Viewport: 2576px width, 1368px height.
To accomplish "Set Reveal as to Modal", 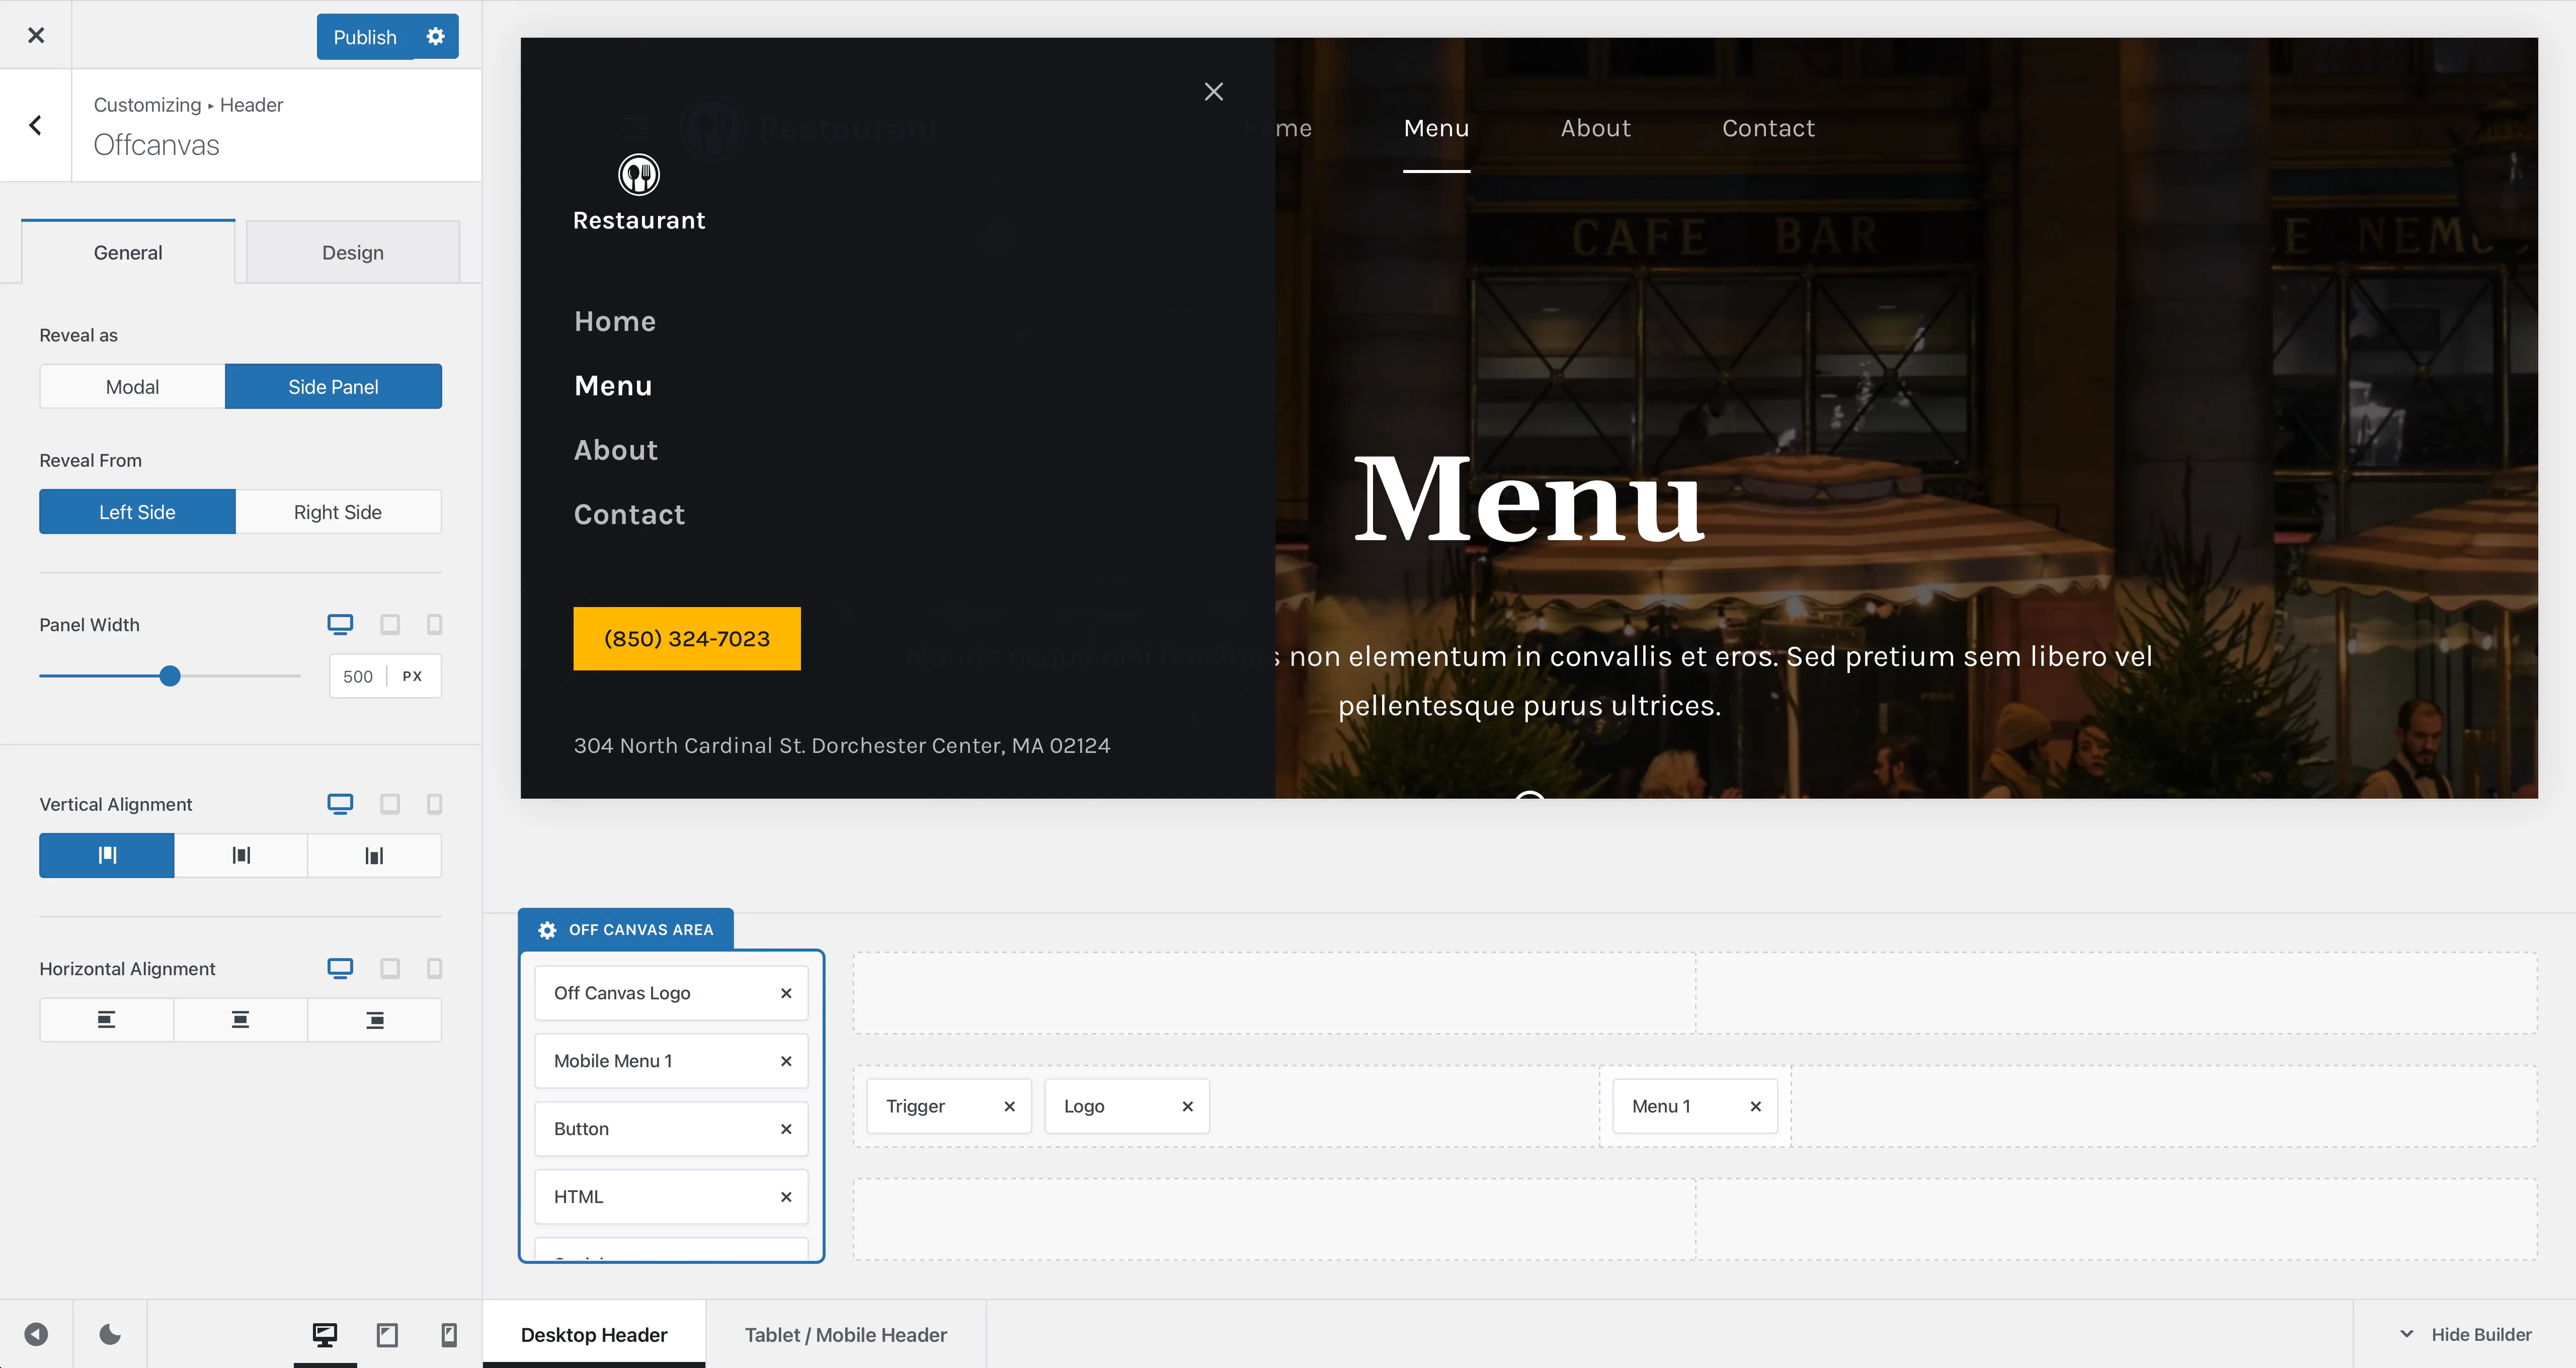I will (132, 387).
